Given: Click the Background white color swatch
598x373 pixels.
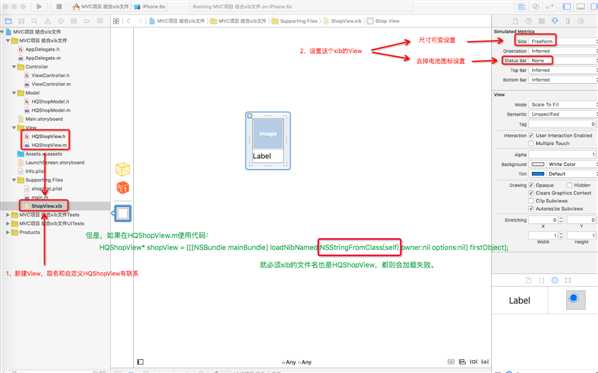Looking at the screenshot, I should click(x=538, y=164).
